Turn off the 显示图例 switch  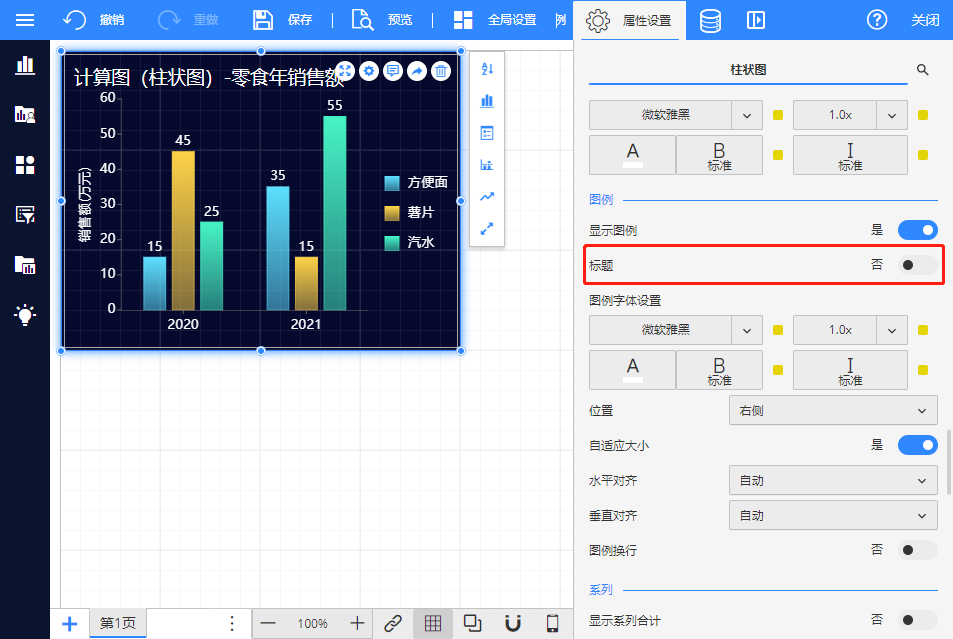[917, 230]
